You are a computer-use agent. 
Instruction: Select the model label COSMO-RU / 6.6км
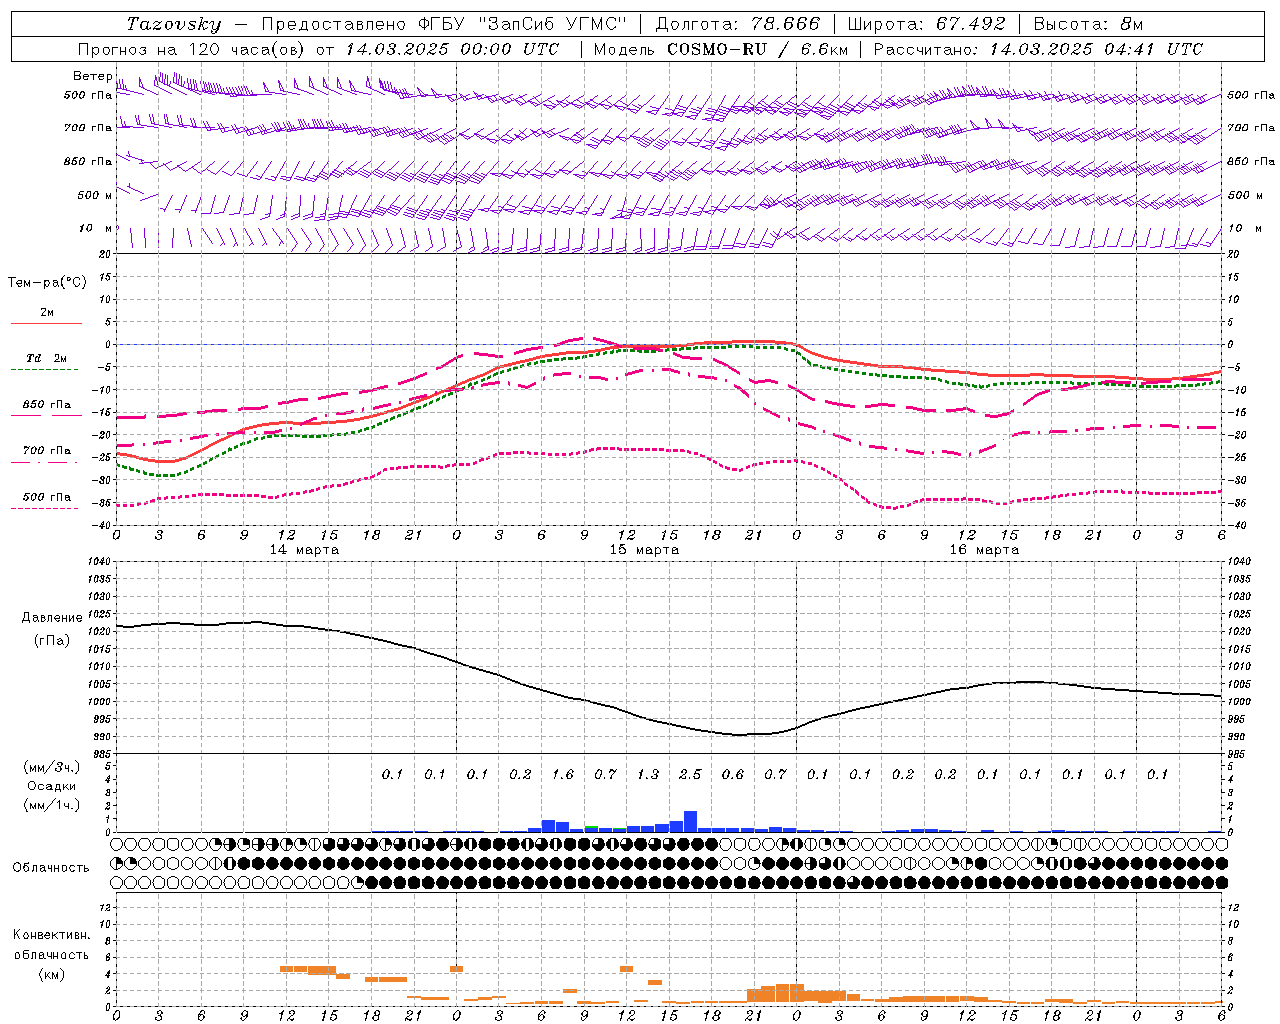point(757,49)
